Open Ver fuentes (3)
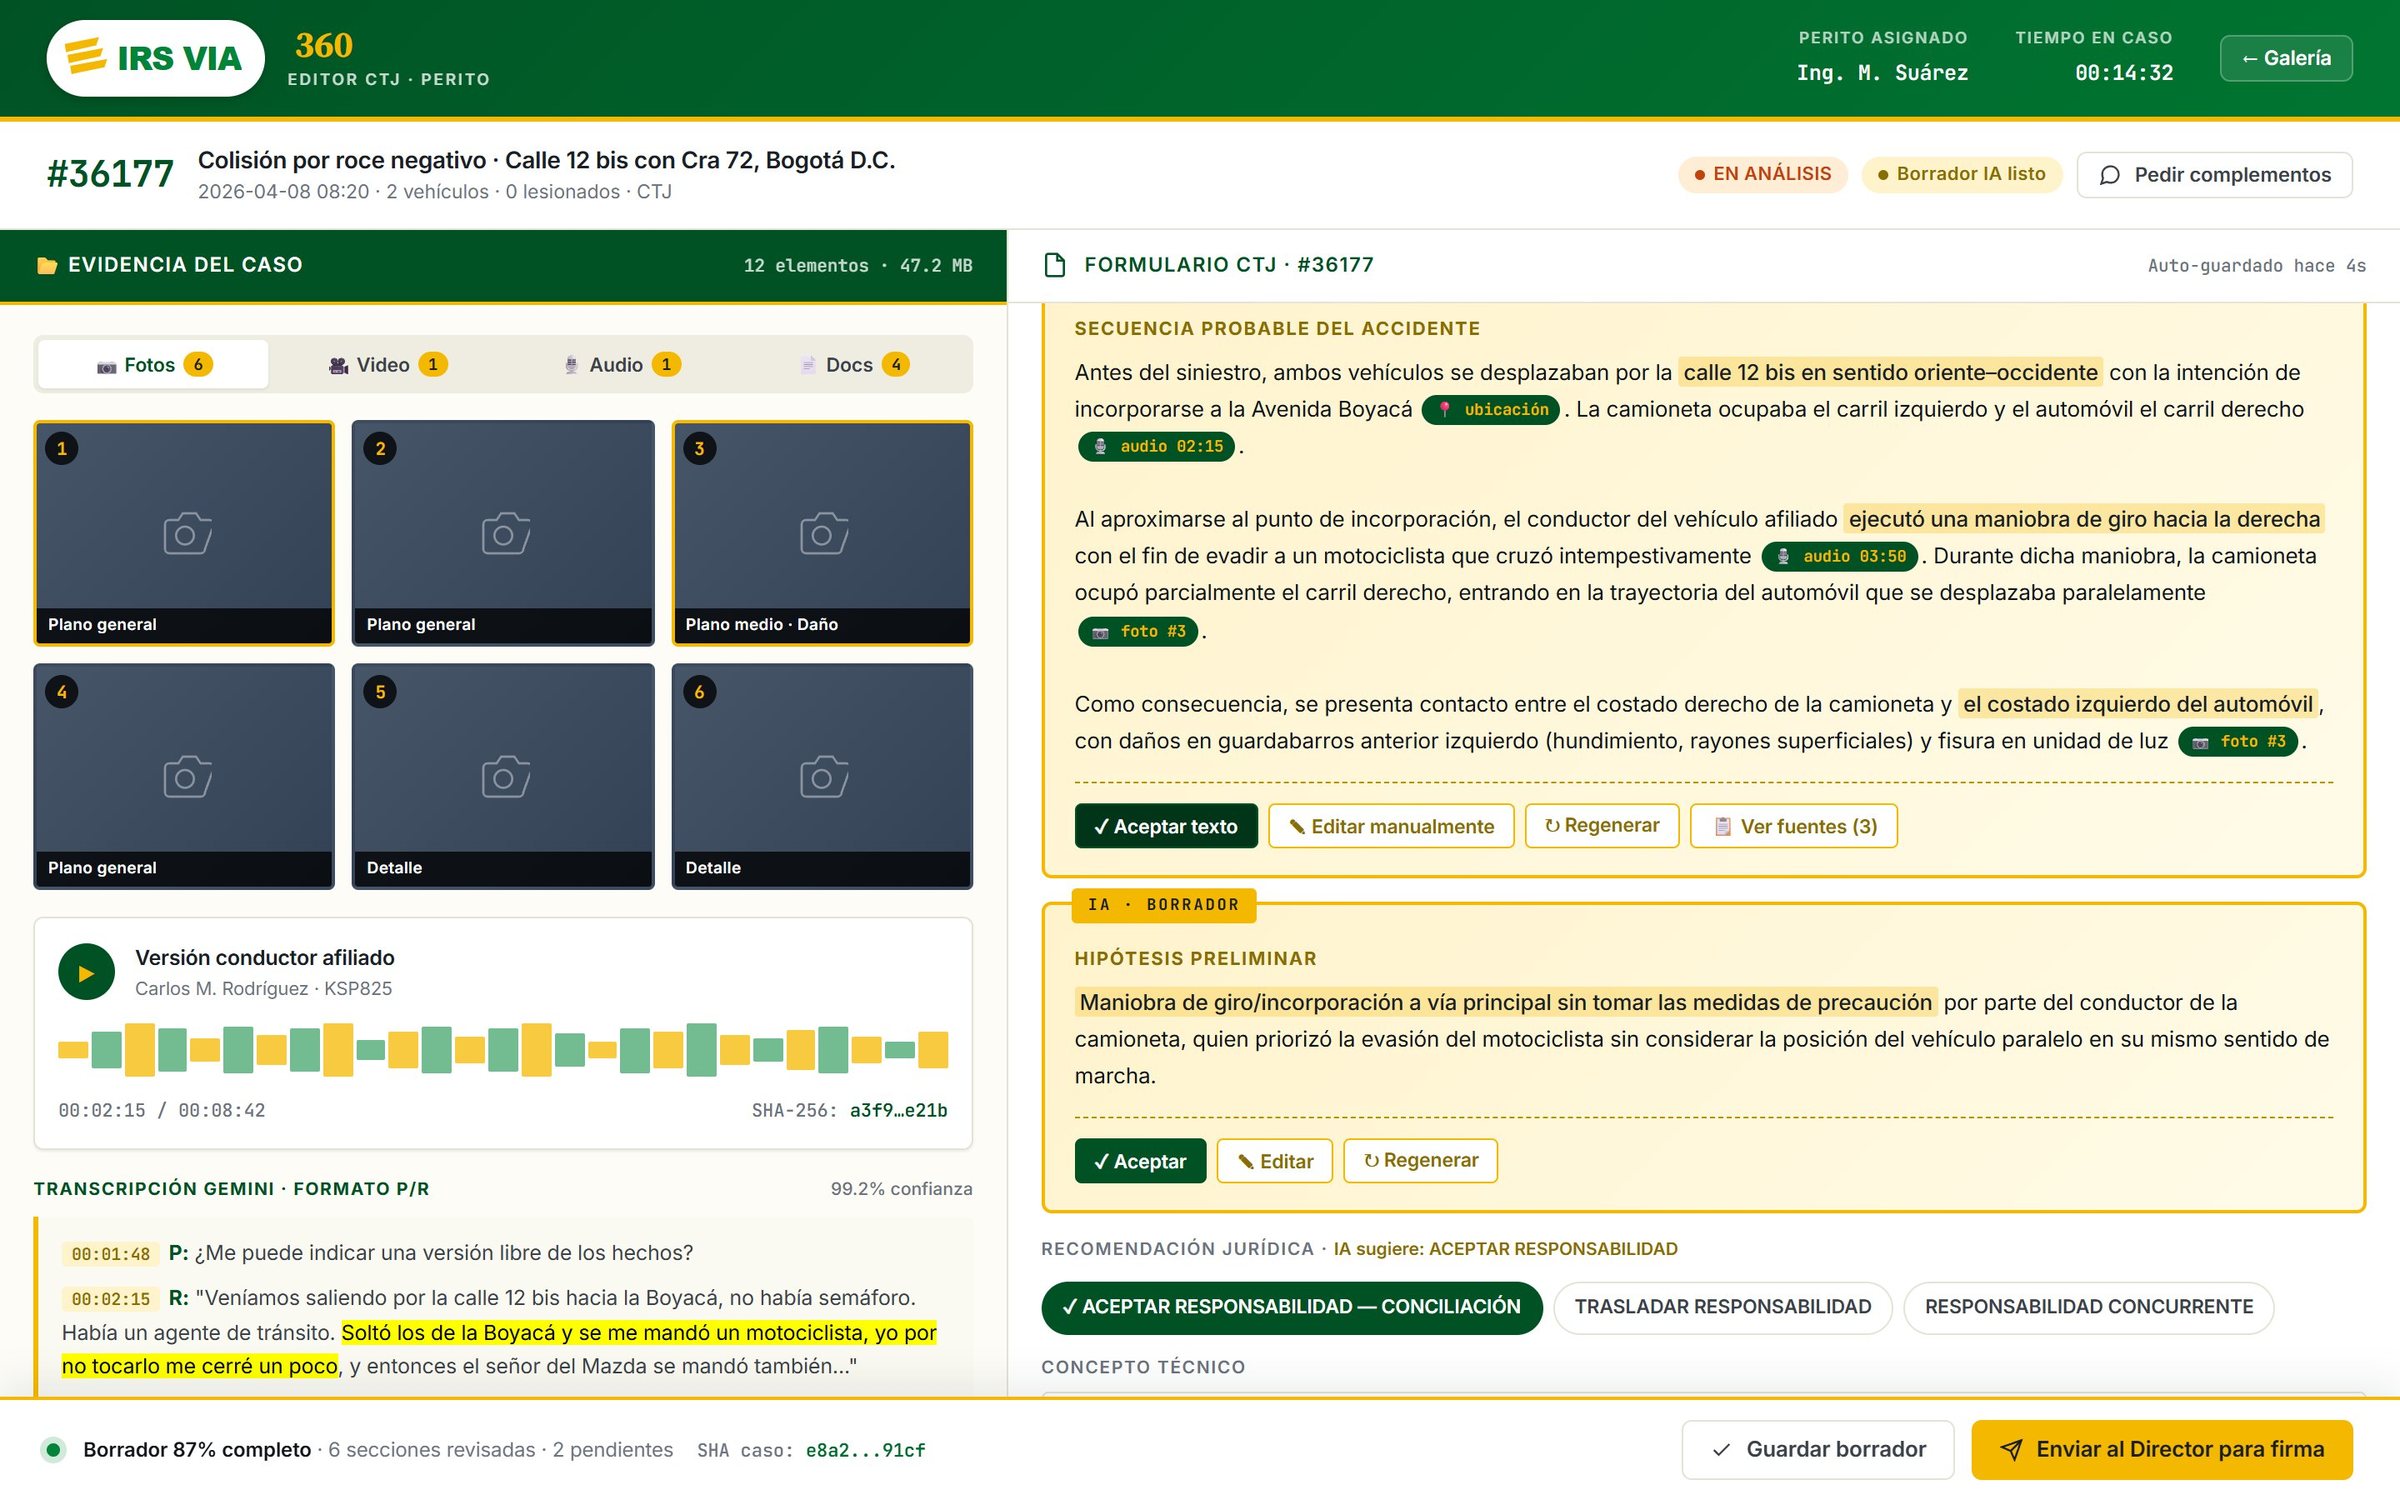Image resolution: width=2400 pixels, height=1500 pixels. [1794, 827]
